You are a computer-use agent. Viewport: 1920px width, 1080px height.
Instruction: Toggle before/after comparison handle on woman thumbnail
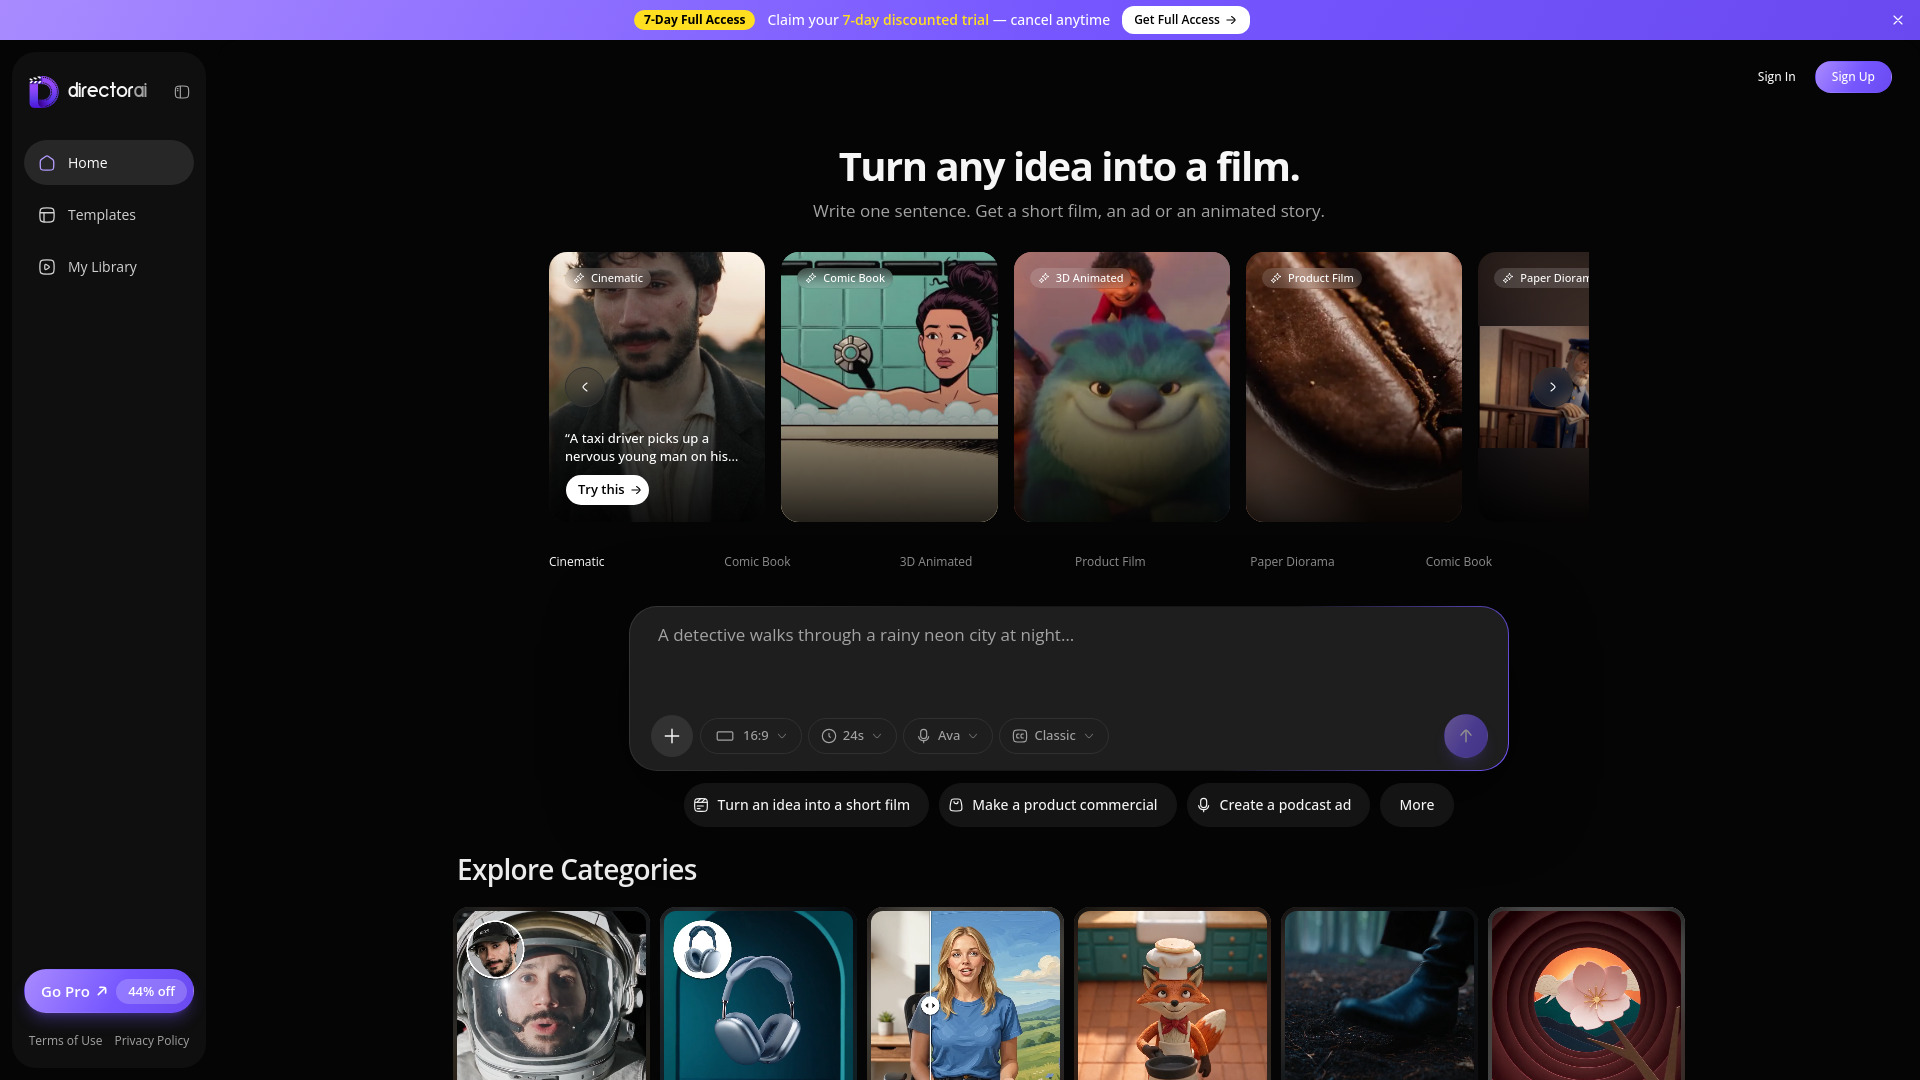pyautogui.click(x=930, y=1006)
